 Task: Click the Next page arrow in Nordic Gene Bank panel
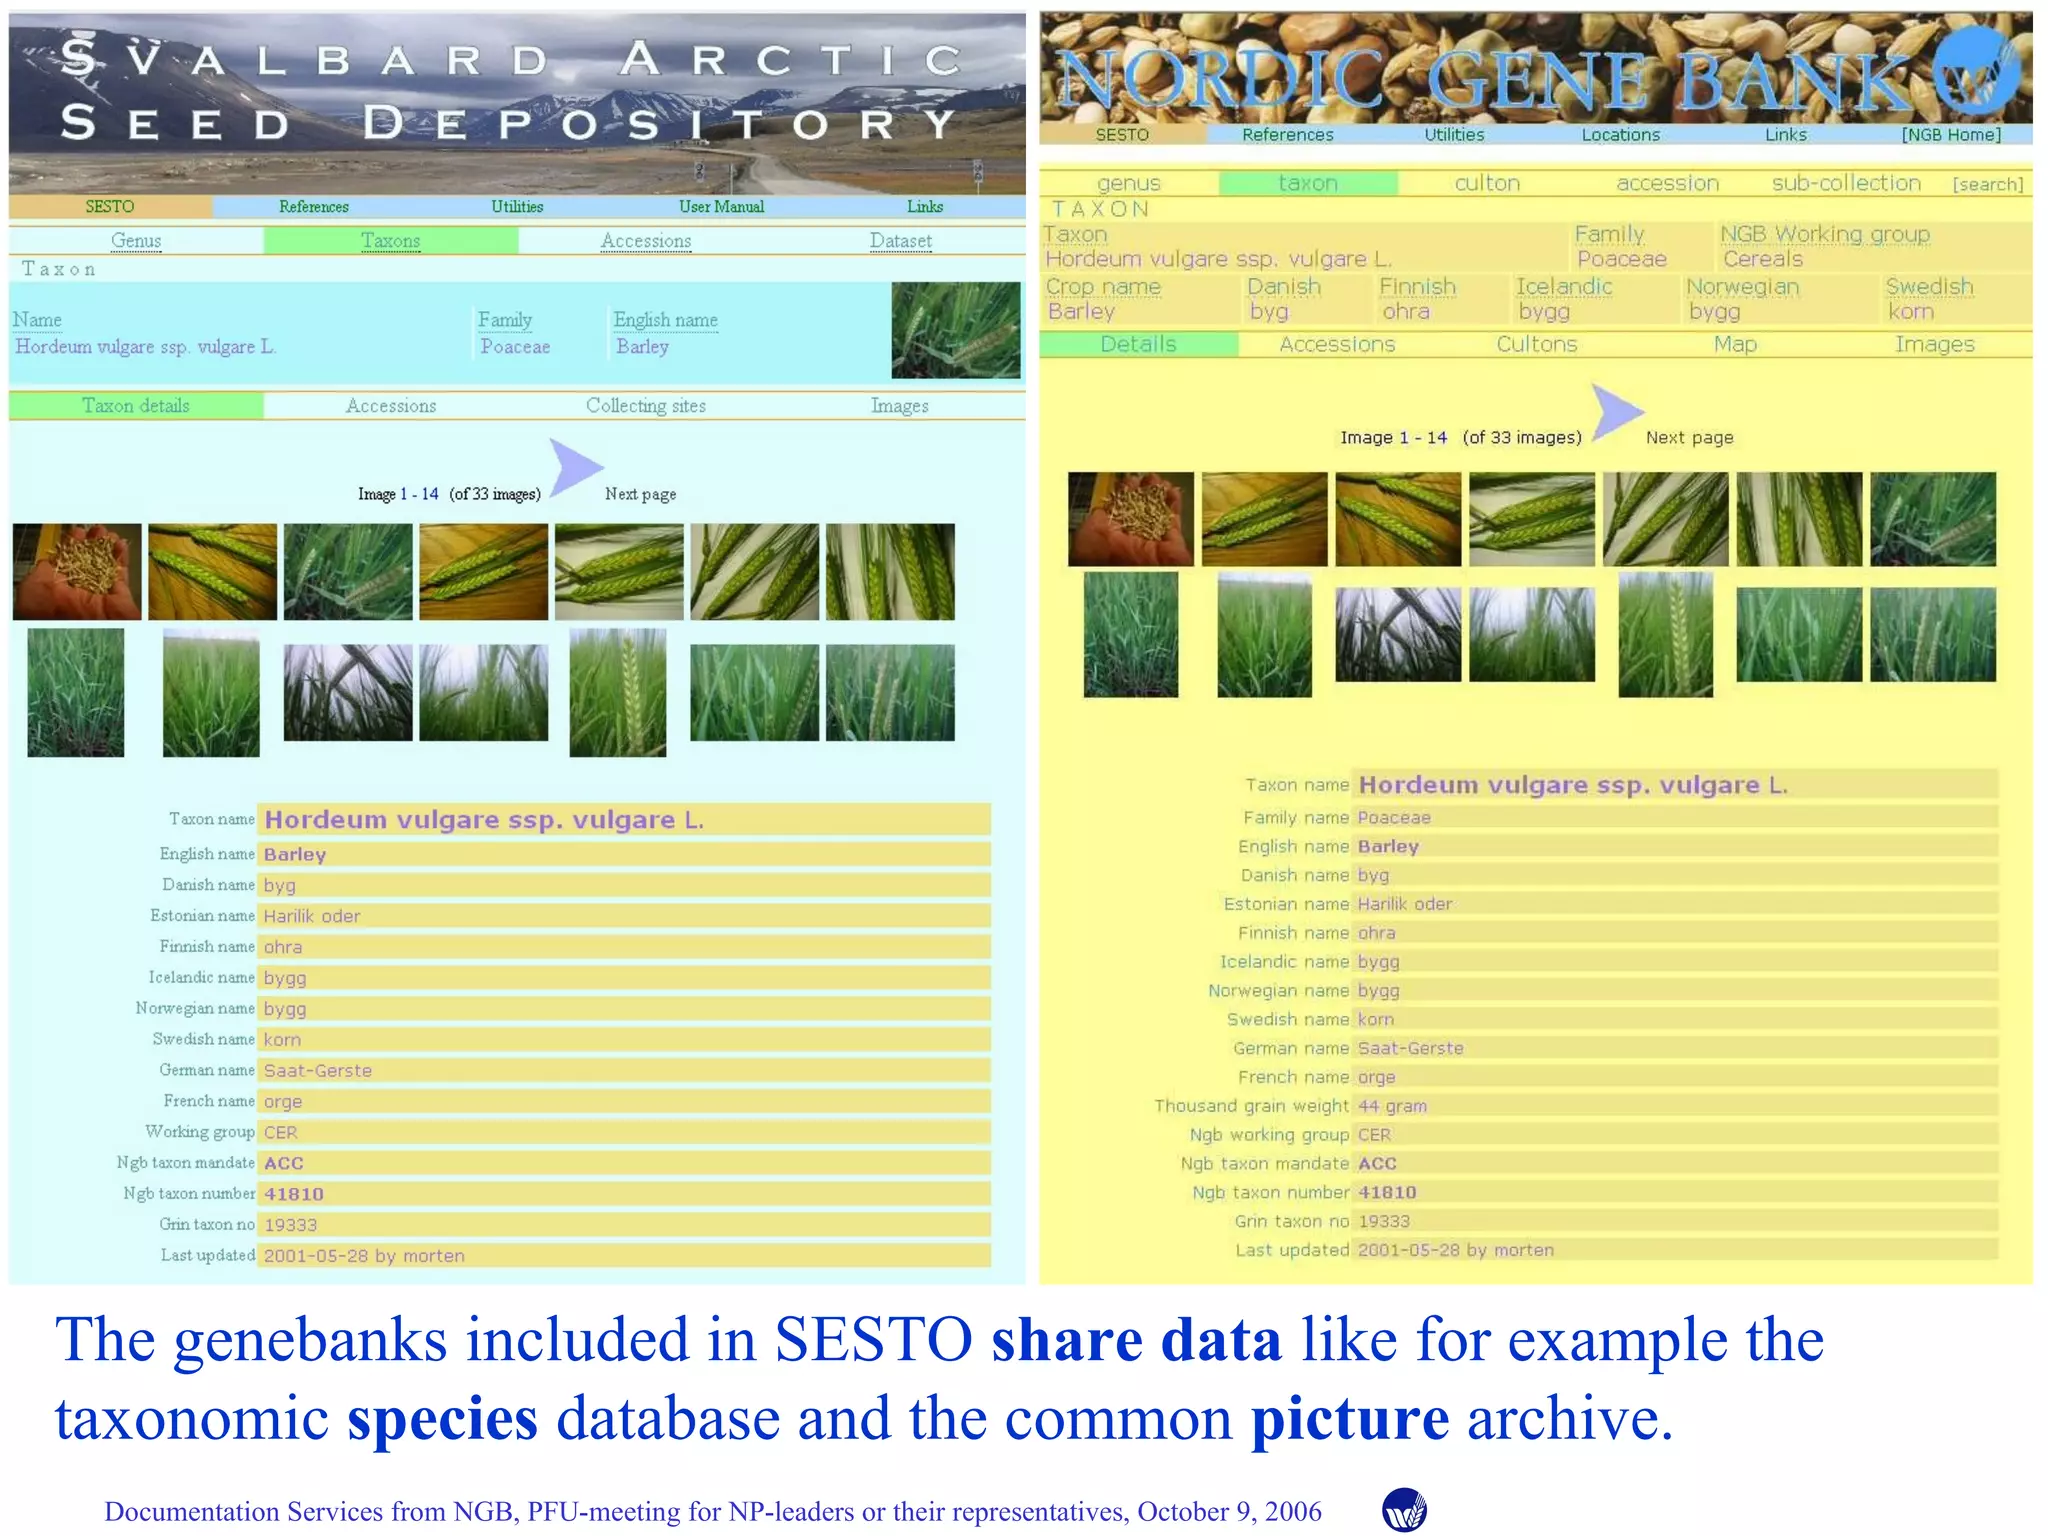tap(1616, 411)
